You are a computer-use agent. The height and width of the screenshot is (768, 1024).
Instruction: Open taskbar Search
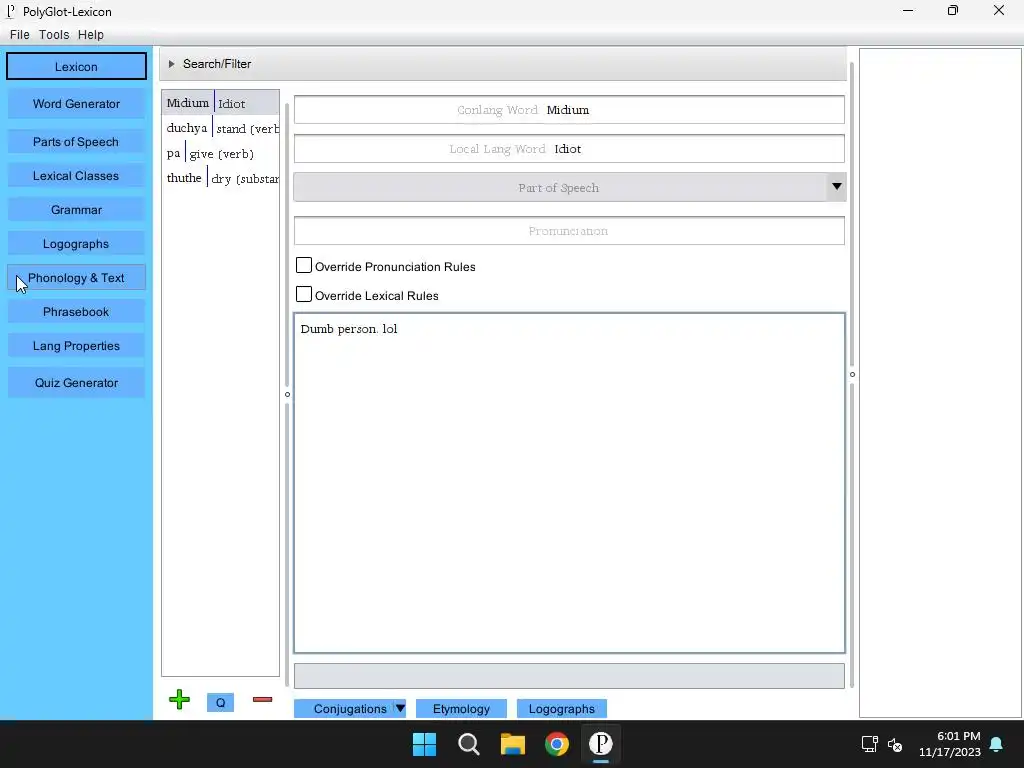click(469, 744)
